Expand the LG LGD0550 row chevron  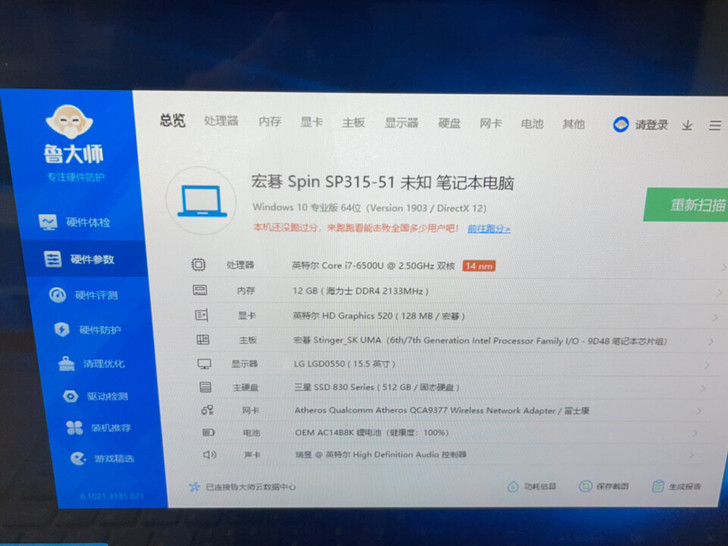point(707,365)
